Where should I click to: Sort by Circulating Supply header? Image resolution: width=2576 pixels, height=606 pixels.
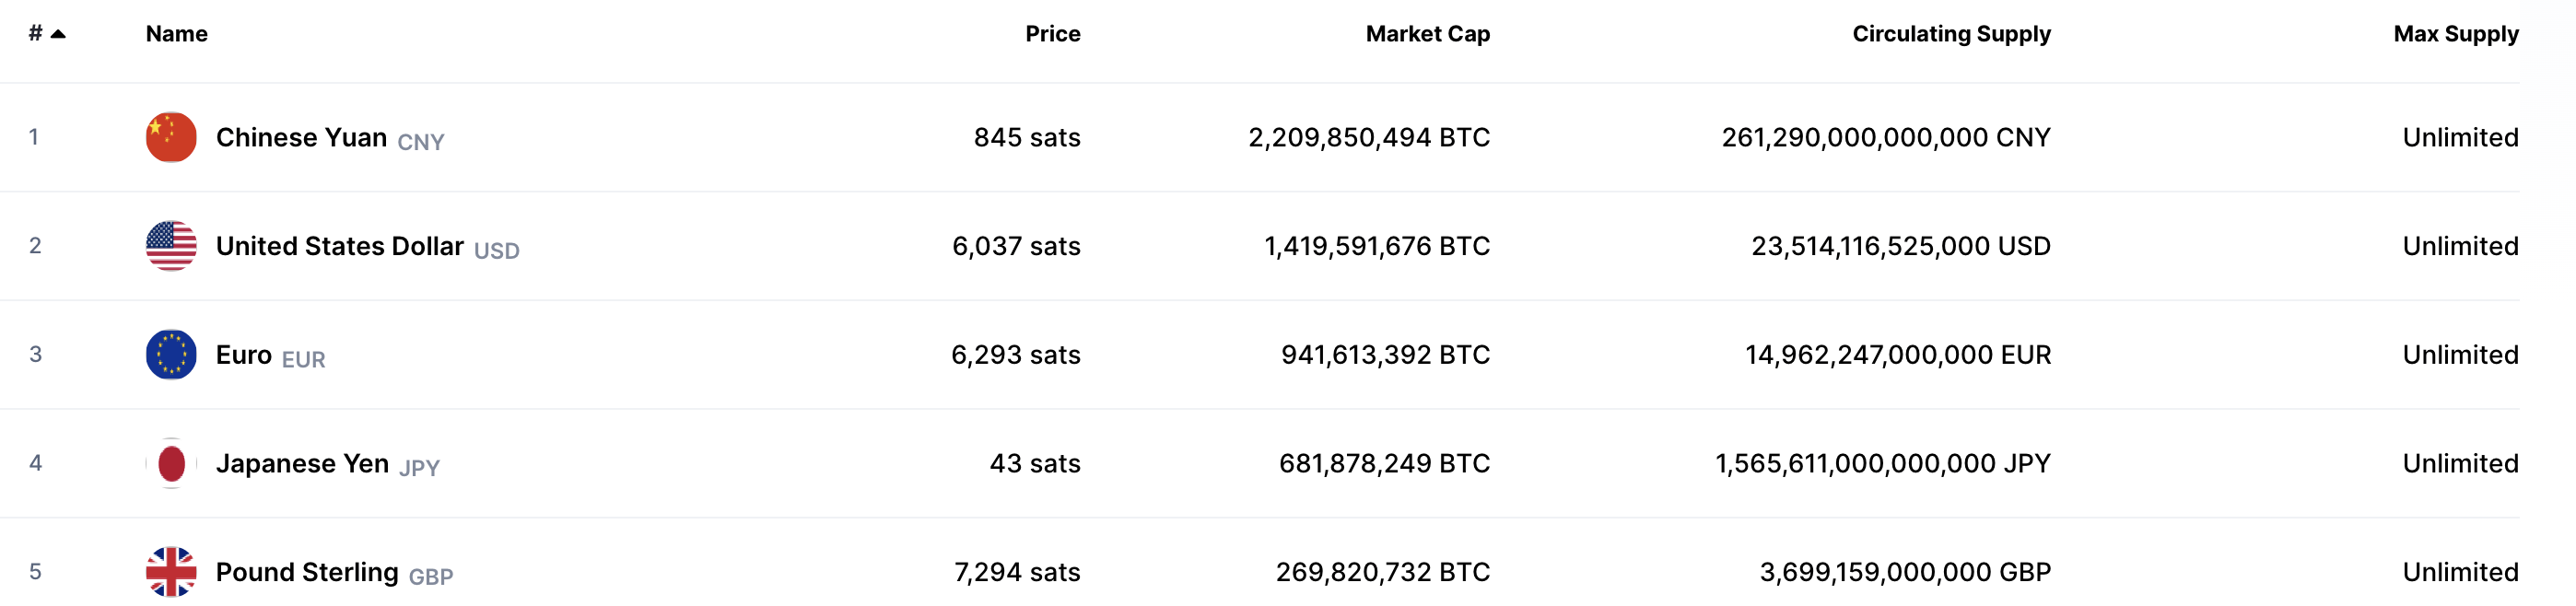pos(1950,34)
